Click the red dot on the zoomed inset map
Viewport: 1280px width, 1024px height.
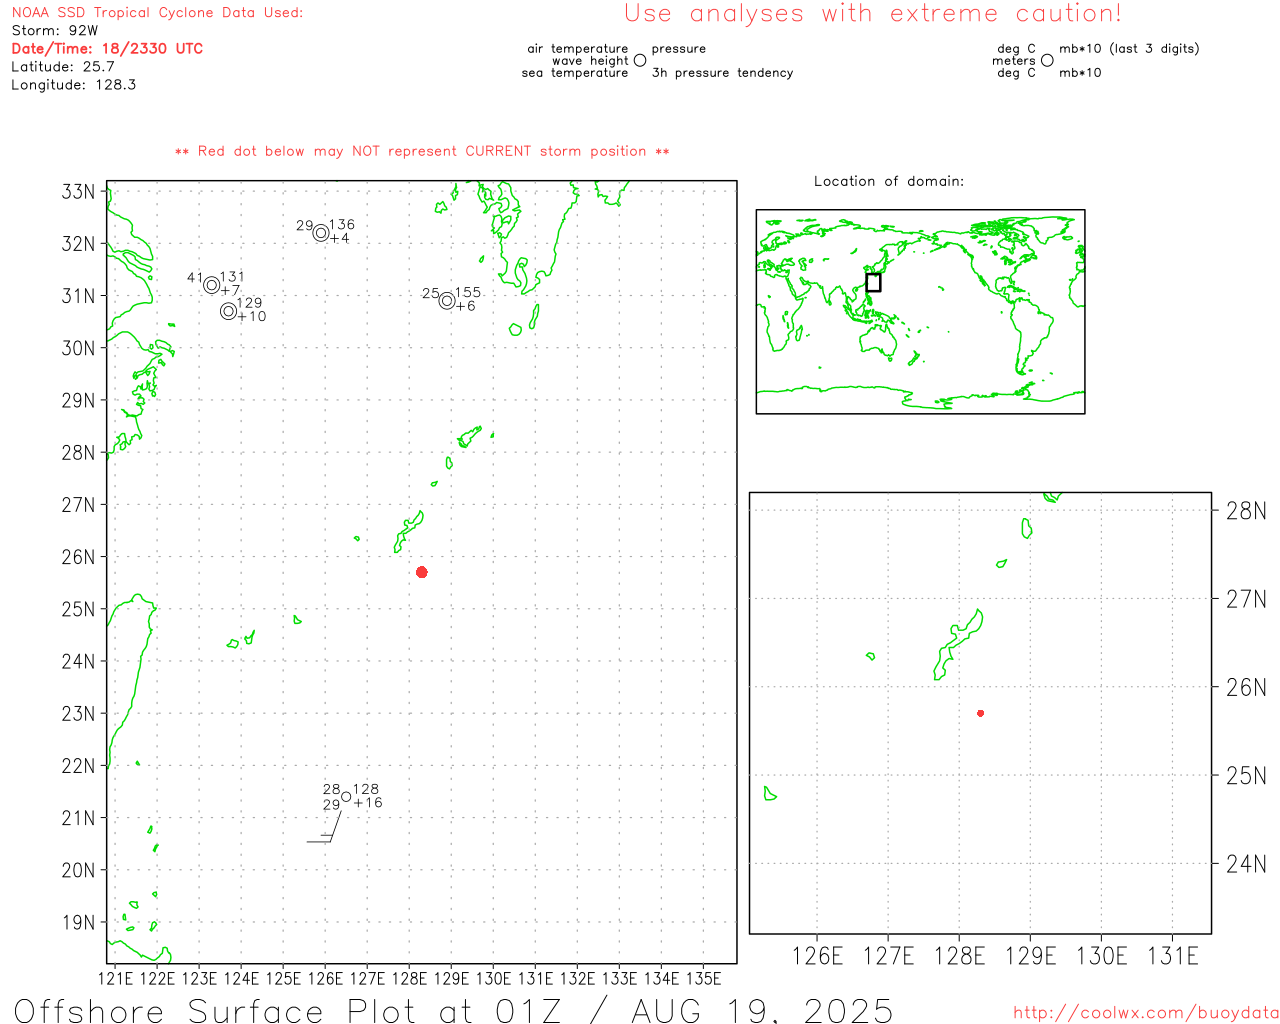981,713
